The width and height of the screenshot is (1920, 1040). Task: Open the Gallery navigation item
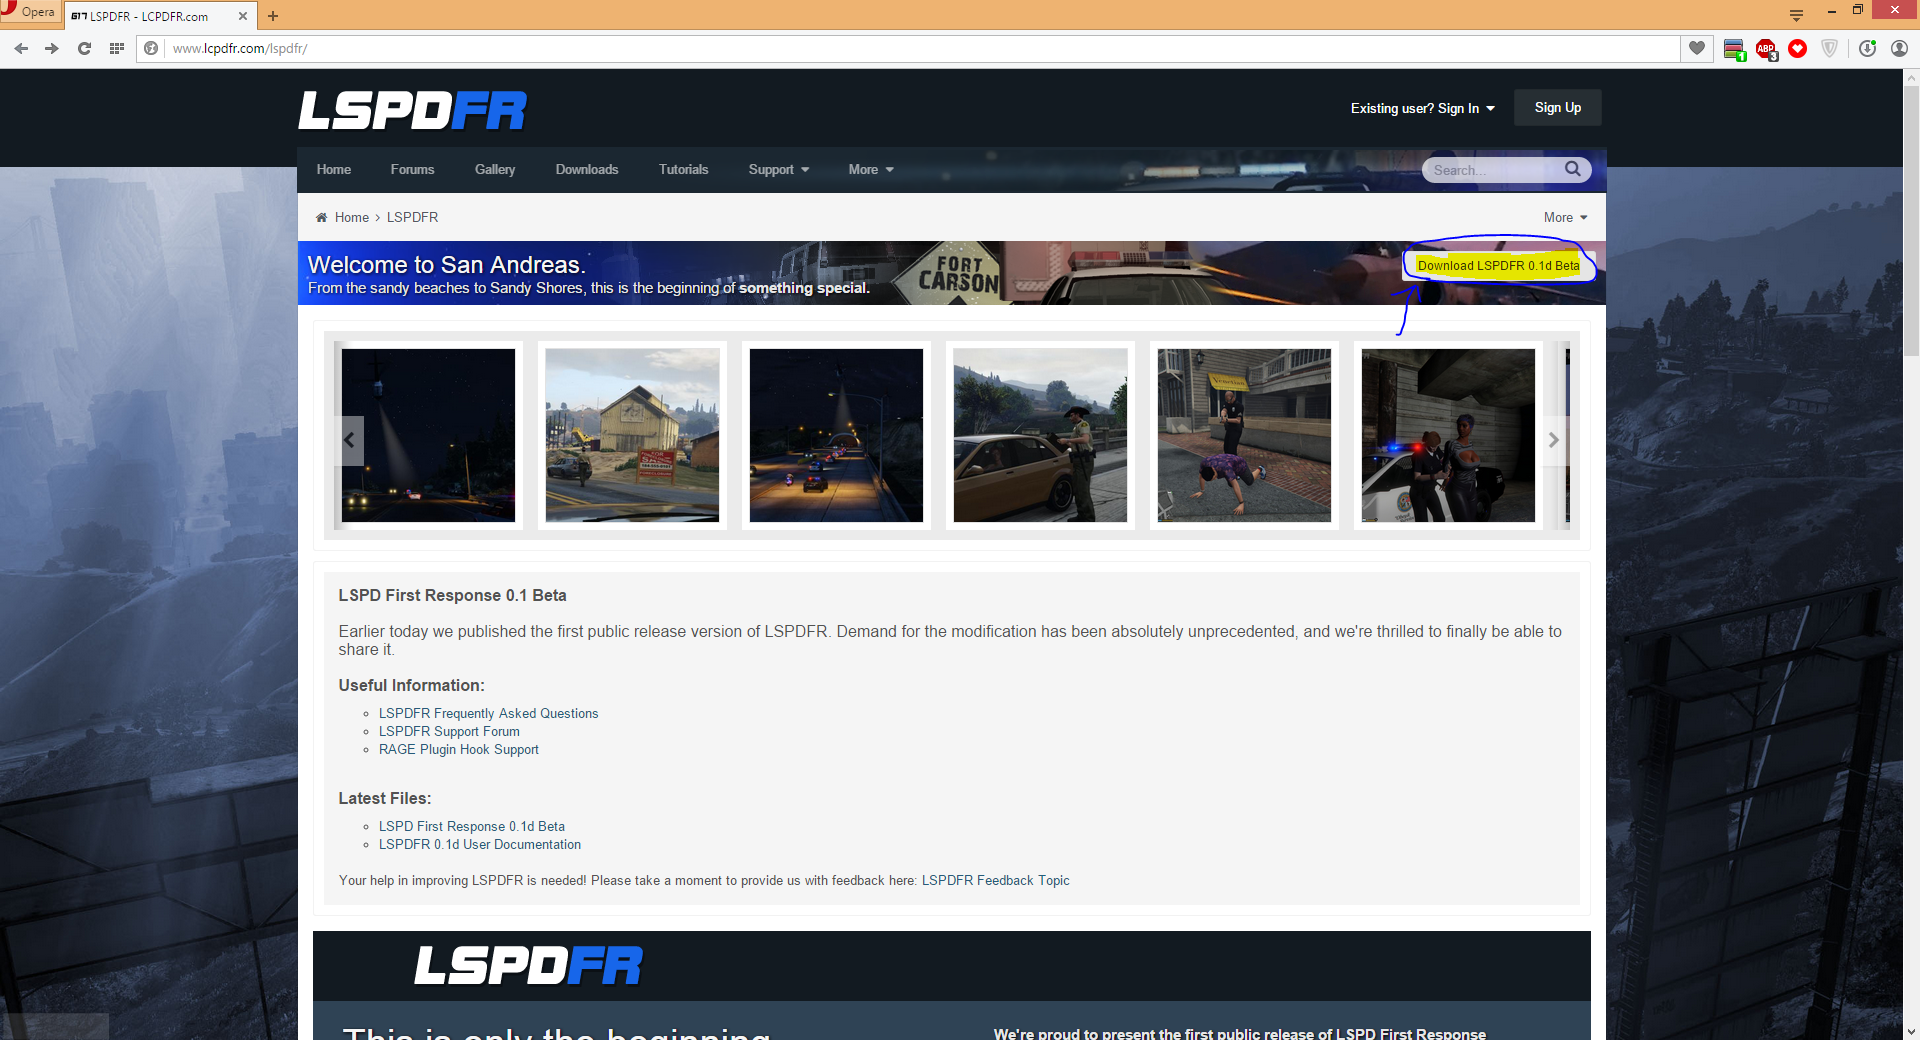[x=495, y=170]
